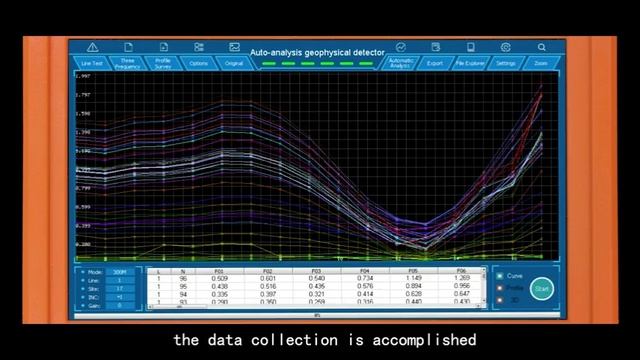Enable the 3D checkbox

tap(500, 300)
